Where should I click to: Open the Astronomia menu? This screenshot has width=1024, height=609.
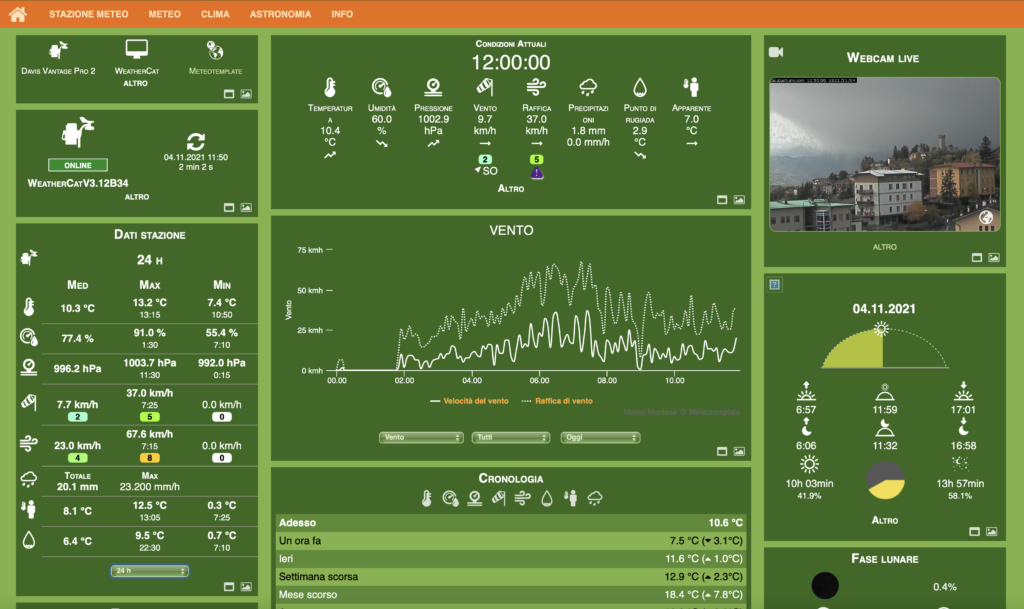[280, 15]
